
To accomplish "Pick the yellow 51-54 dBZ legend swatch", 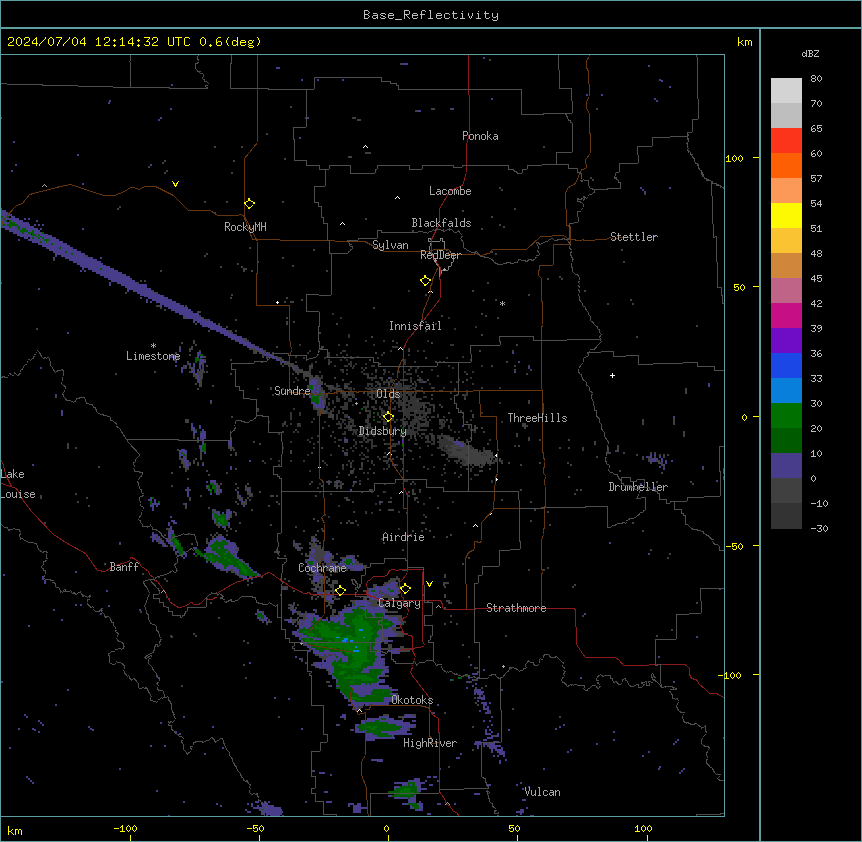I will coord(786,216).
